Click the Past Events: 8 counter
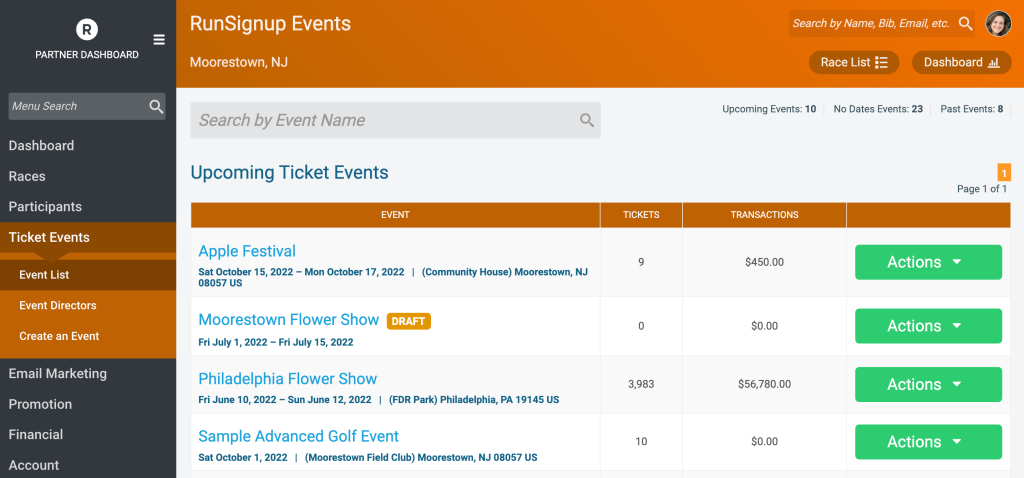 click(x=972, y=109)
